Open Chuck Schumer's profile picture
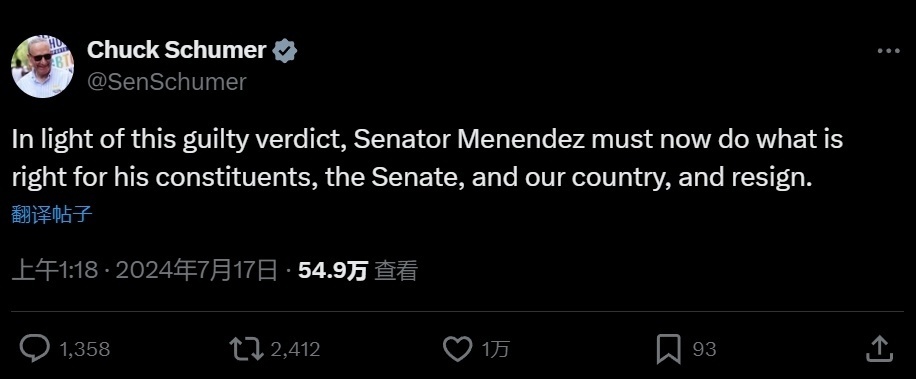The height and width of the screenshot is (379, 916). [43, 66]
